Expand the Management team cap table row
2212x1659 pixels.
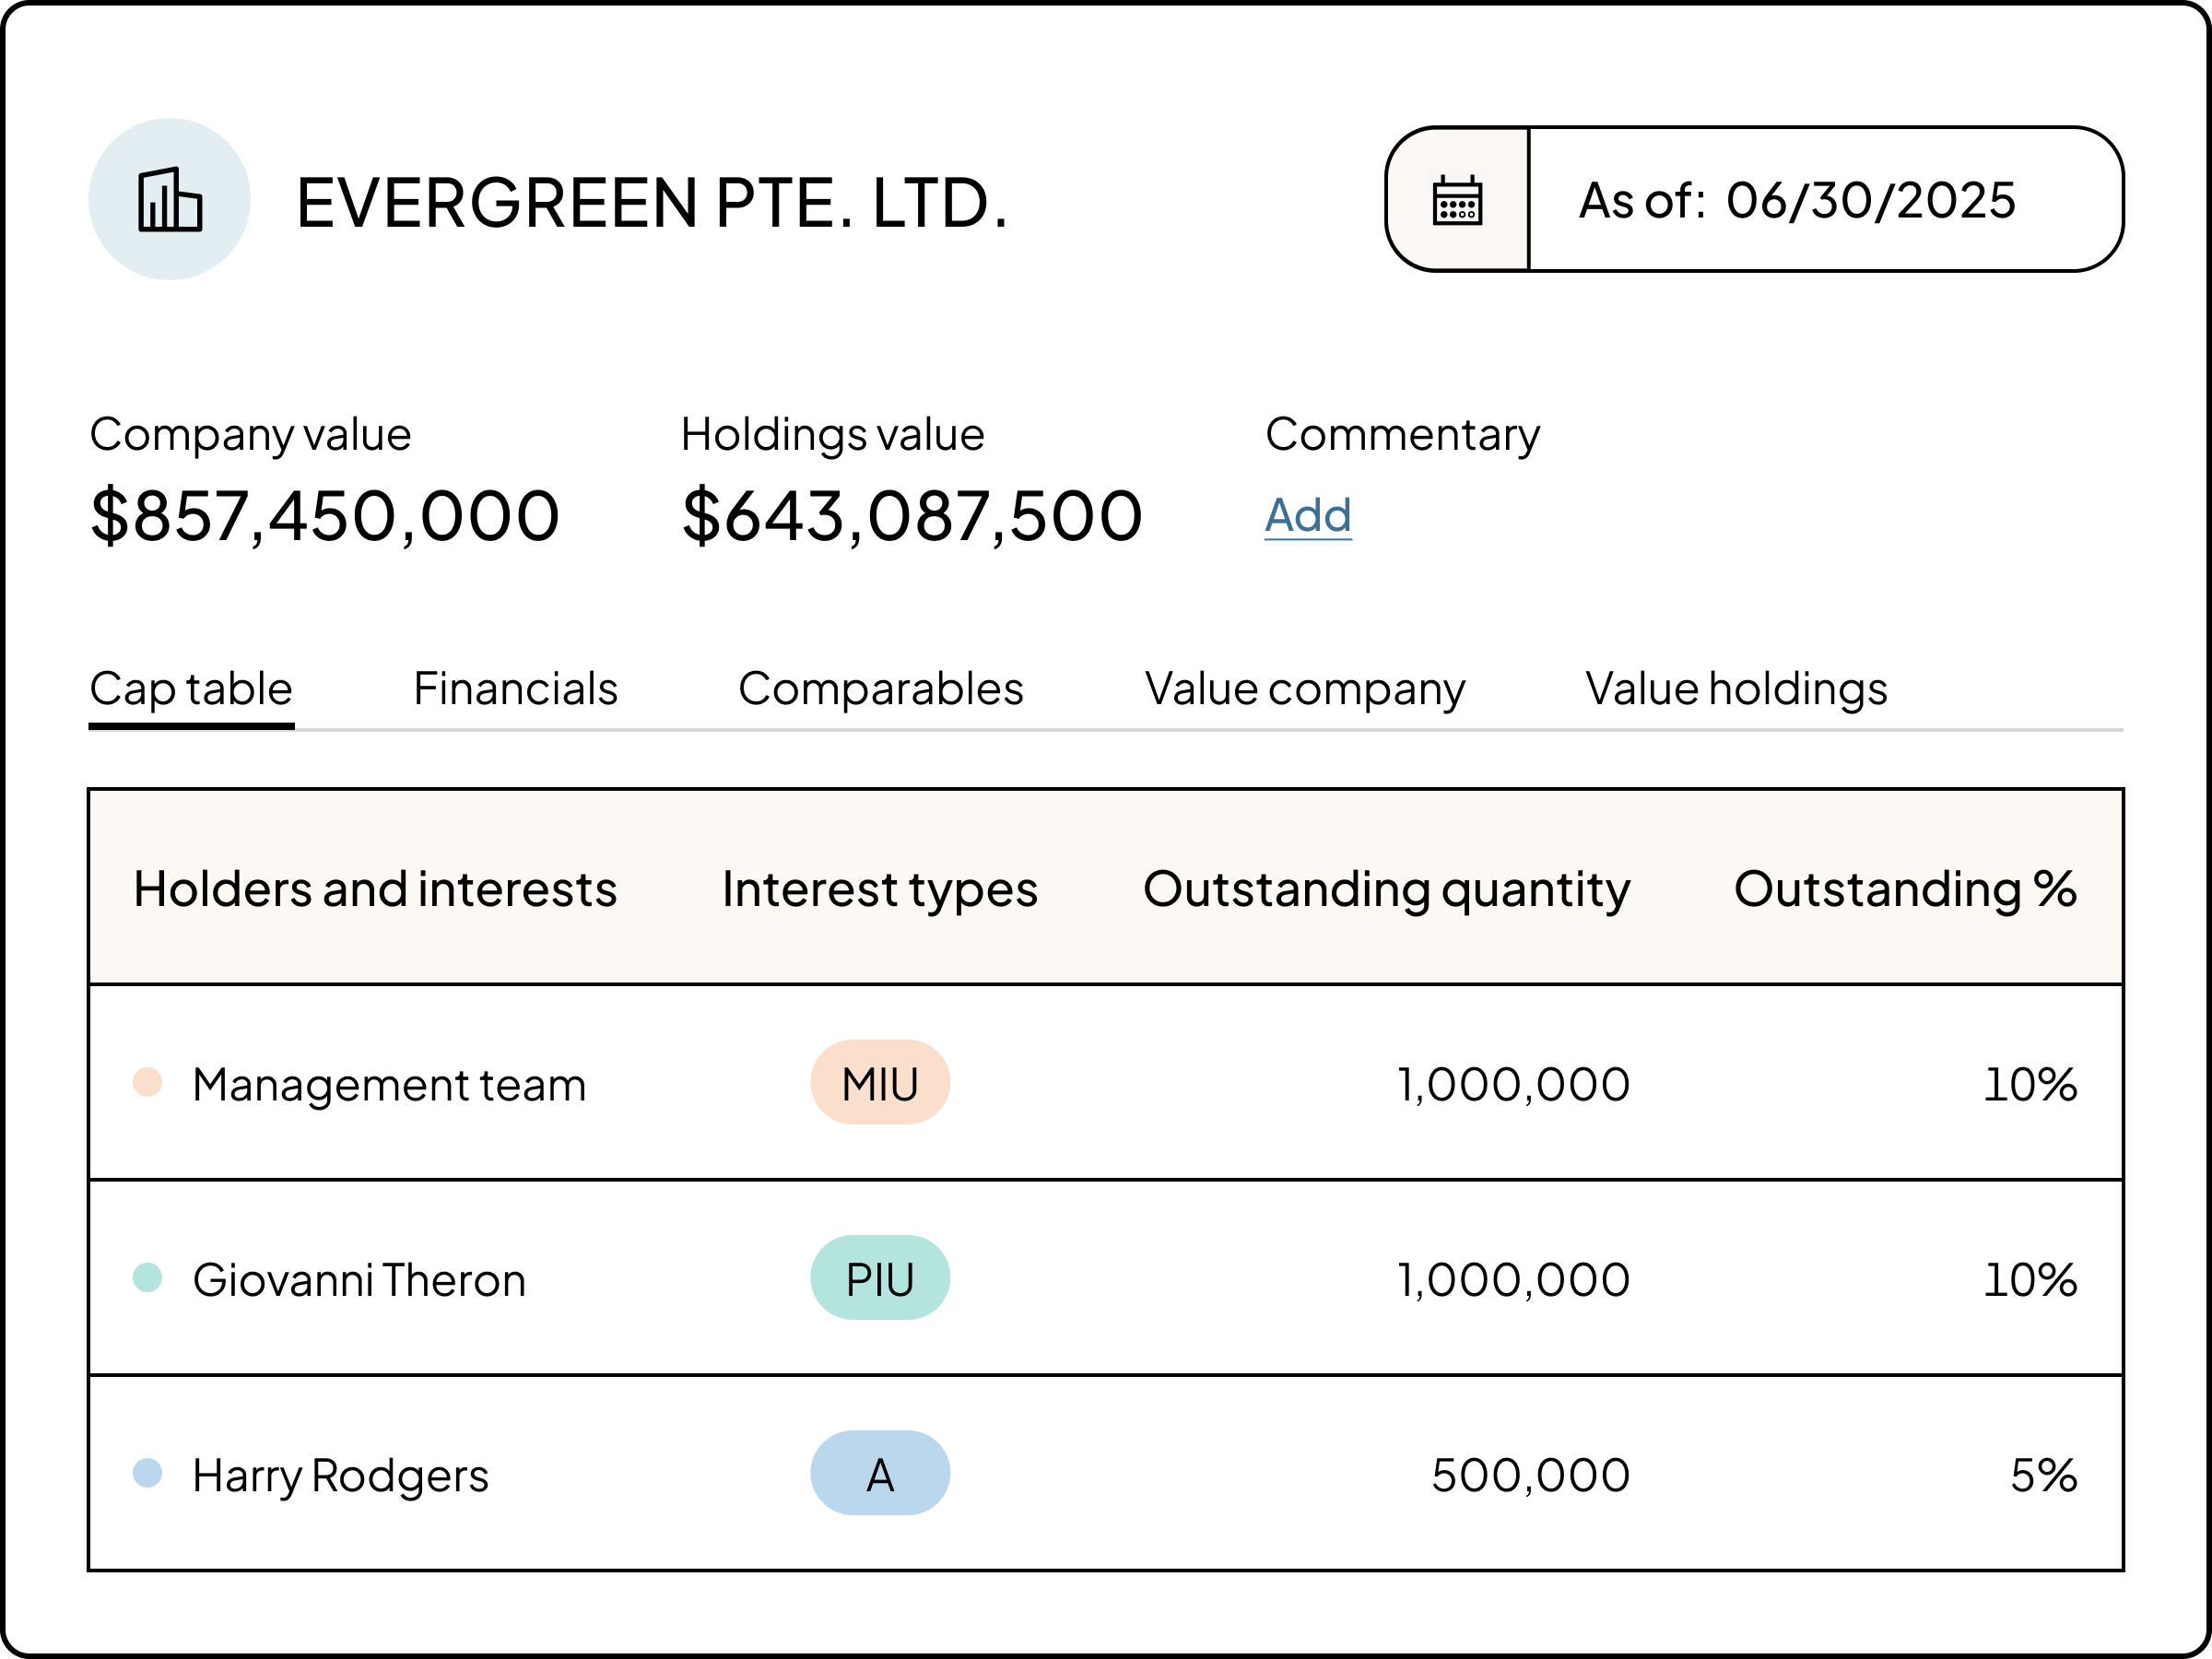(390, 1081)
